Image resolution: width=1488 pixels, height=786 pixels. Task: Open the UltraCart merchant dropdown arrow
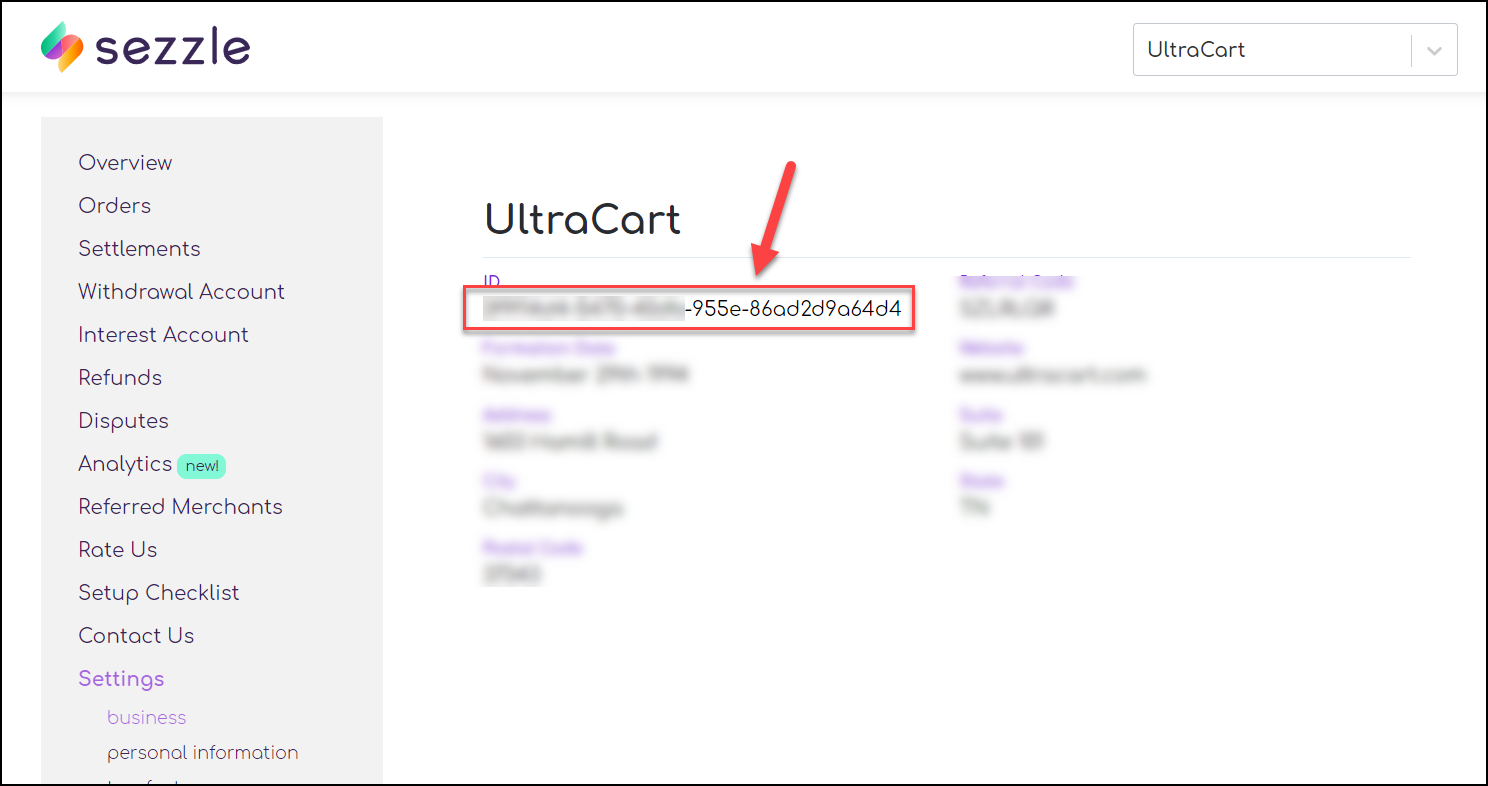coord(1434,50)
